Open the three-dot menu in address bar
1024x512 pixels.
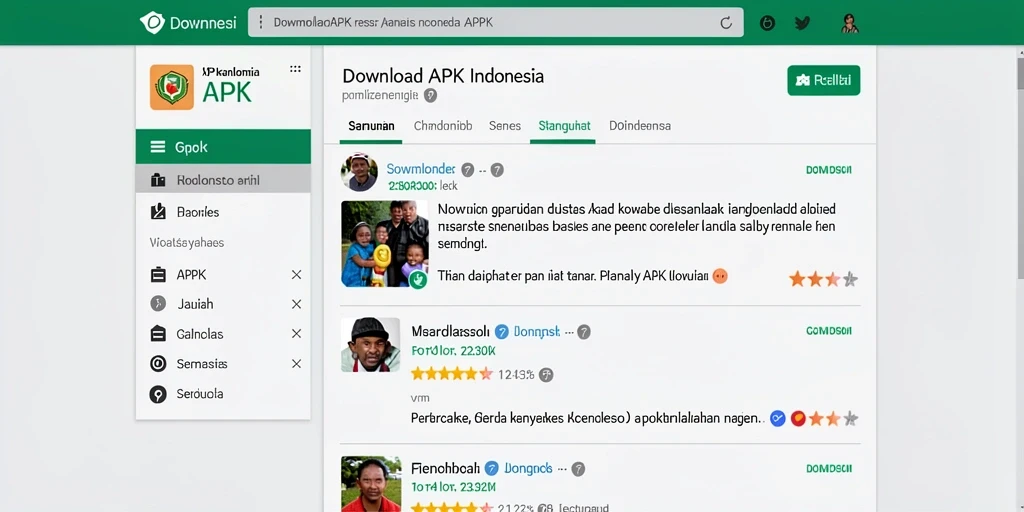click(x=261, y=22)
